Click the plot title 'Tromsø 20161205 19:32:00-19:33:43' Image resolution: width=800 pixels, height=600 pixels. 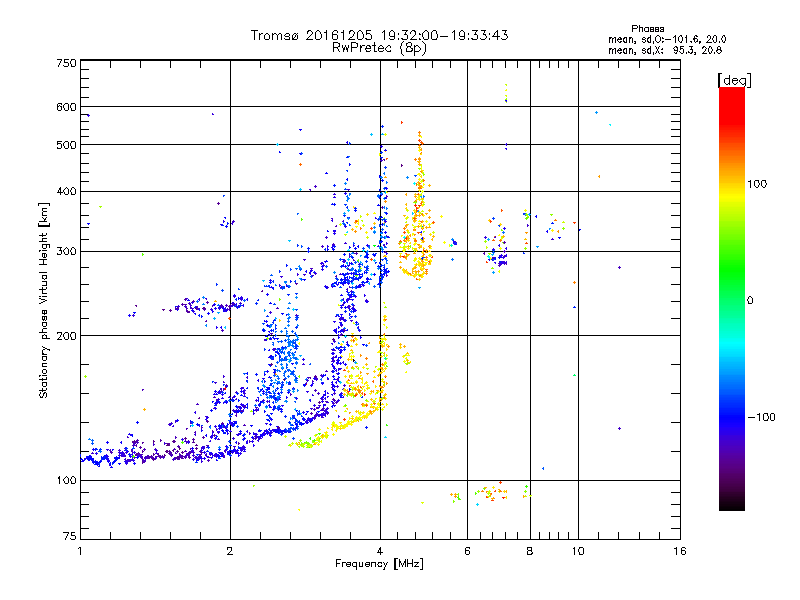379,35
